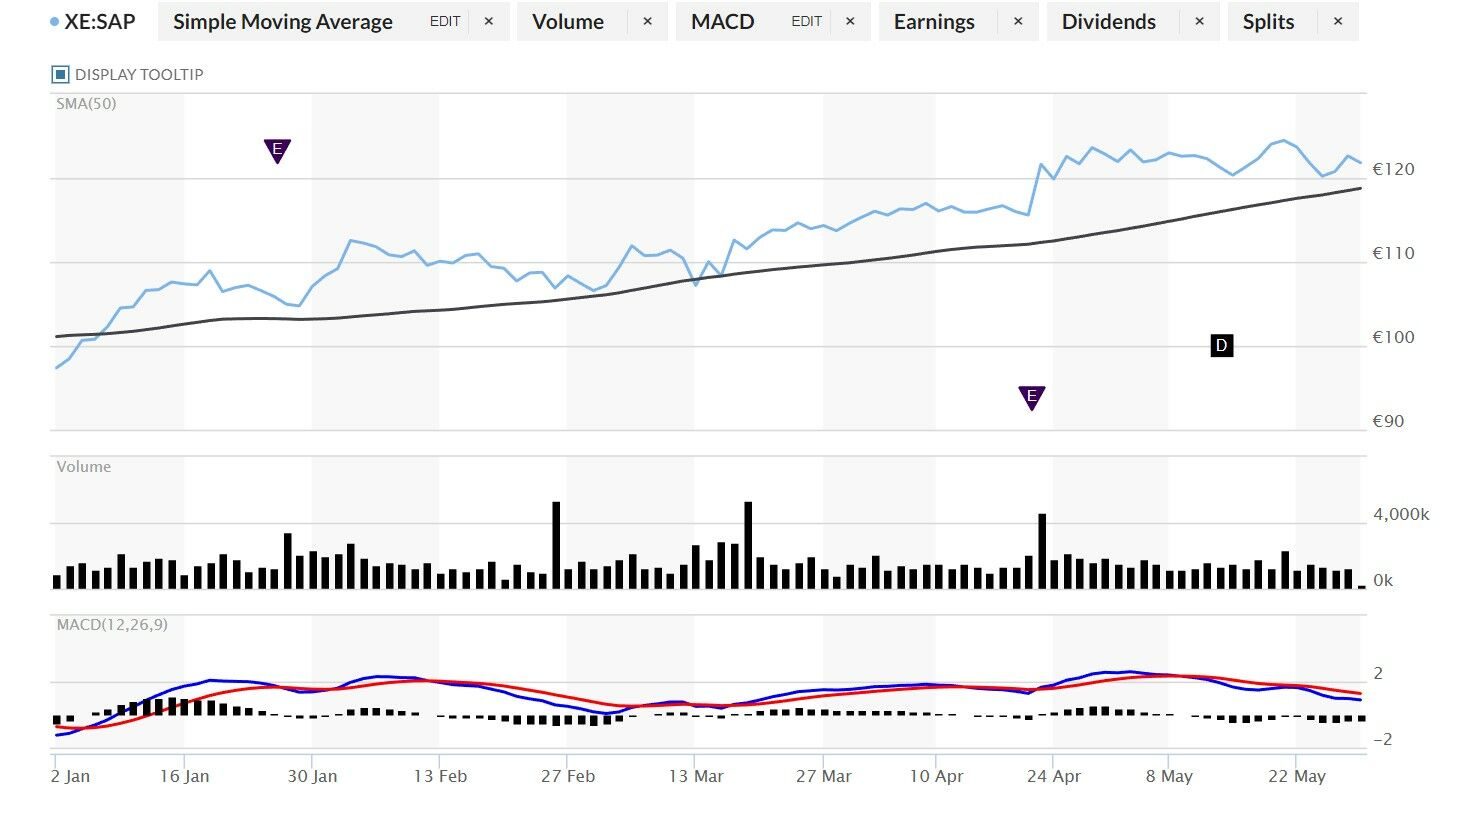The width and height of the screenshot is (1466, 815).
Task: Click the tallest volume bar near 27 Feb
Action: click(x=556, y=544)
